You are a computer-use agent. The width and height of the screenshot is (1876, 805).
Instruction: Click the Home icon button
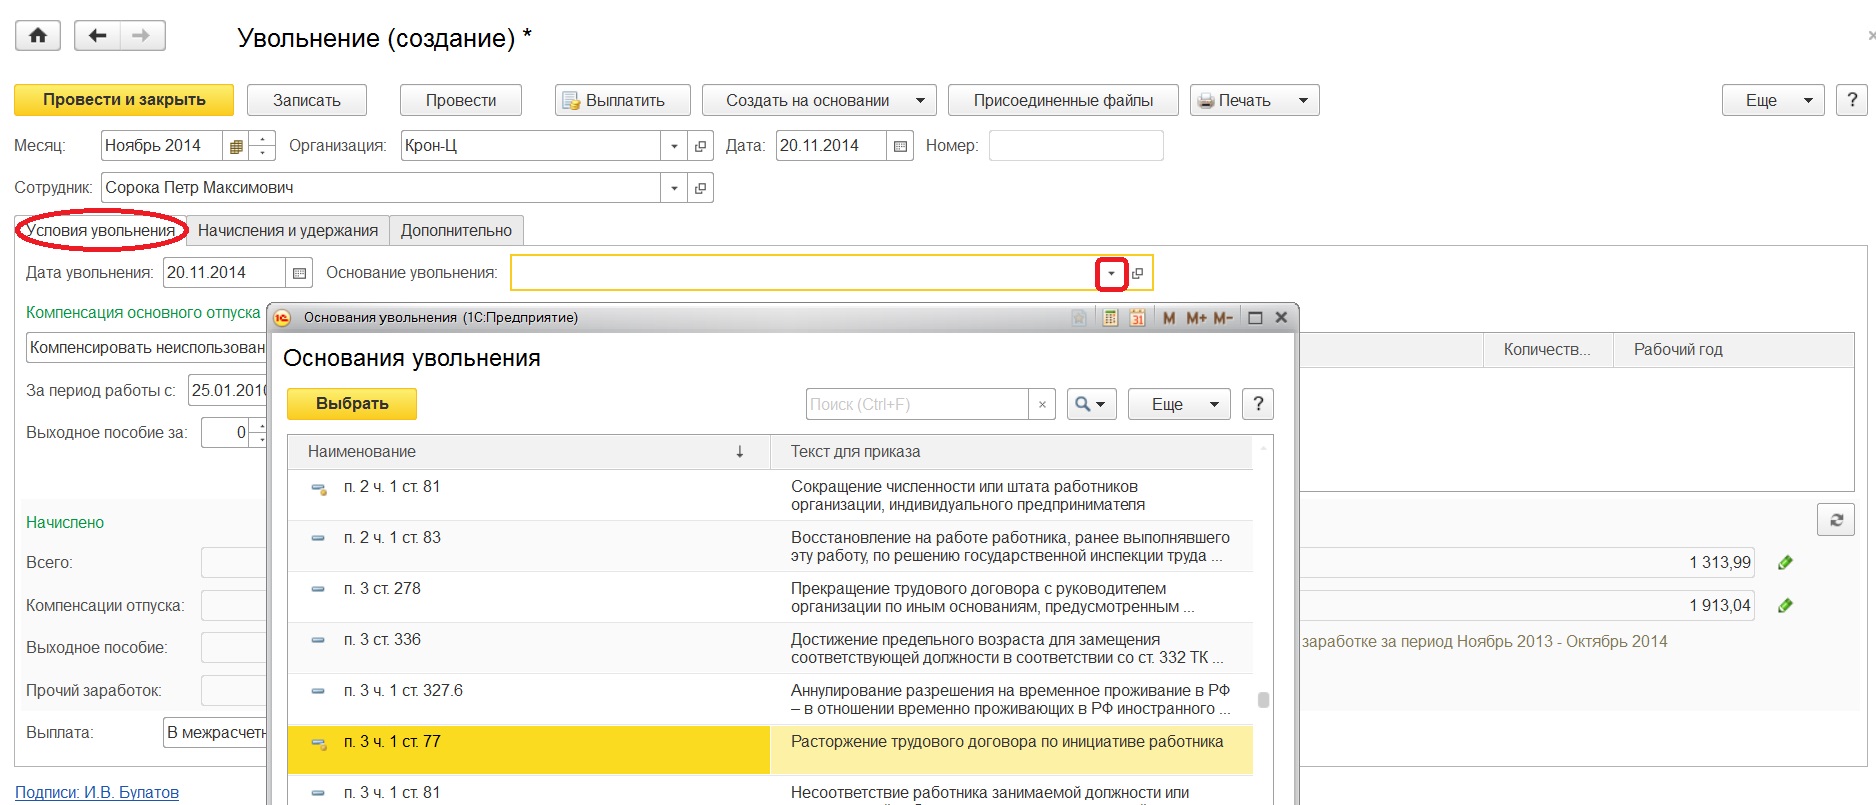[x=38, y=36]
